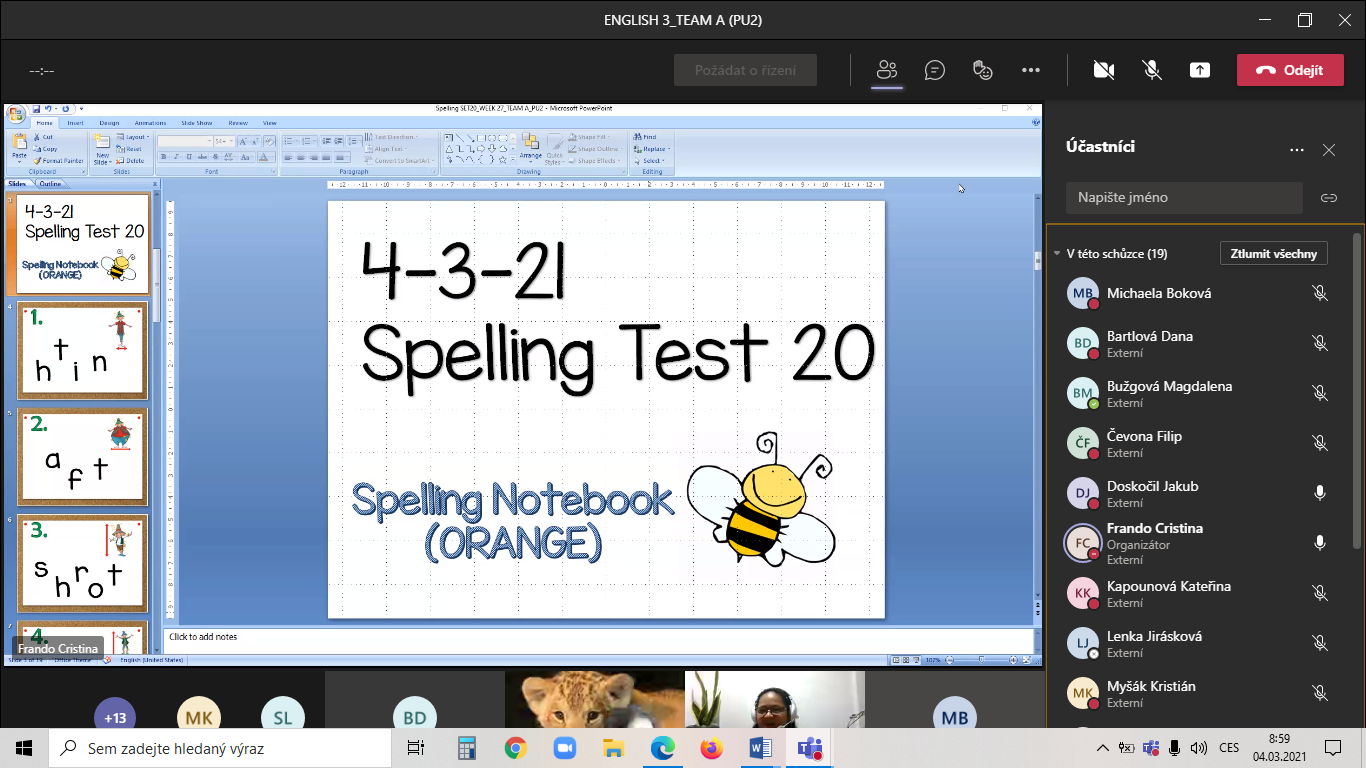Open the more actions ellipsis in toolbar
Viewport: 1366px width, 768px height.
tap(1031, 70)
